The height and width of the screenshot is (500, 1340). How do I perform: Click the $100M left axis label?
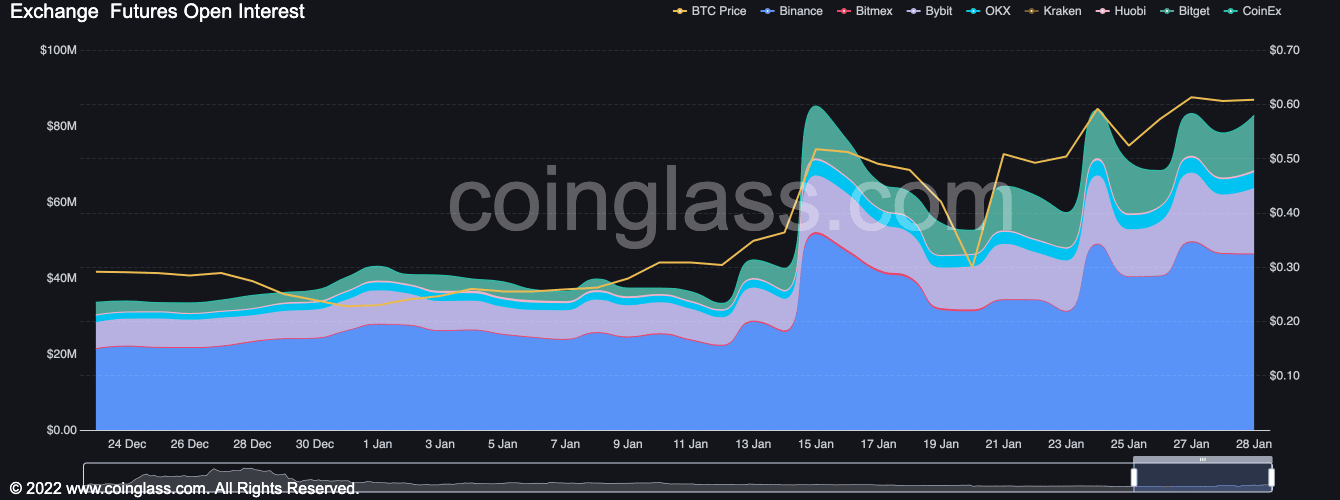(x=58, y=50)
